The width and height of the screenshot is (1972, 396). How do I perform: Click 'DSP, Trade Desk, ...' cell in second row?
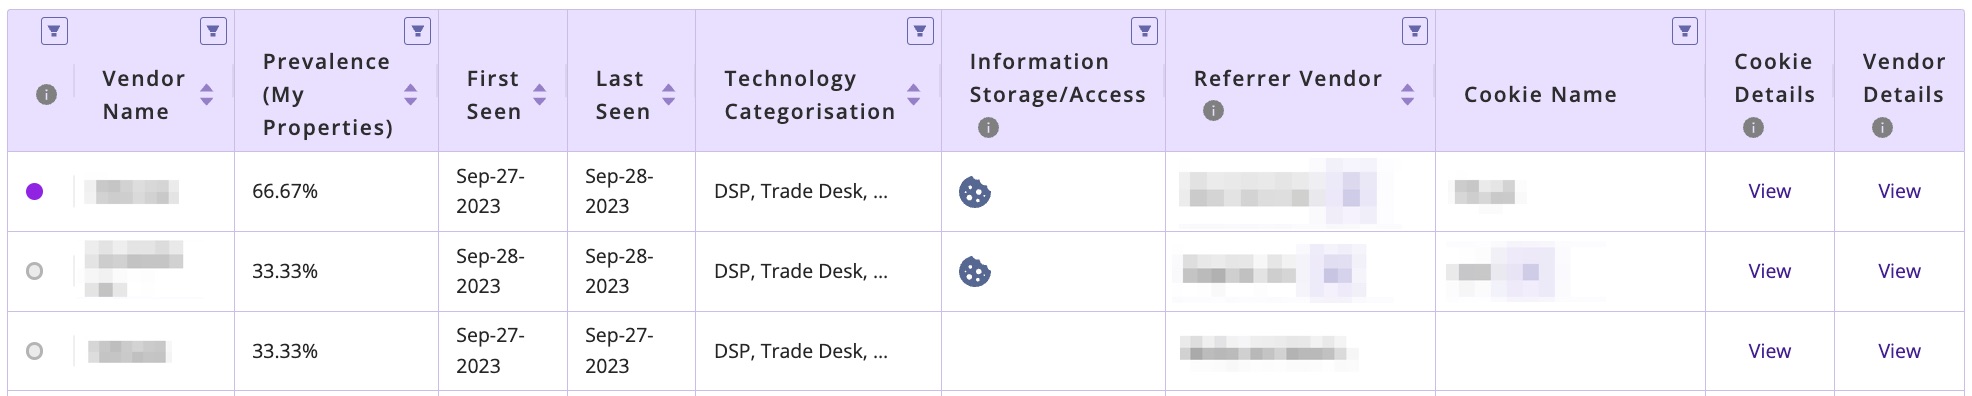(800, 271)
